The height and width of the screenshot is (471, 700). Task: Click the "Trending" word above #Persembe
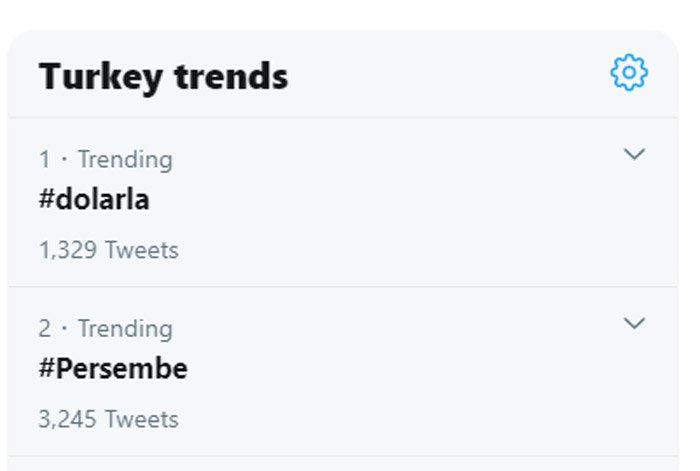(125, 329)
